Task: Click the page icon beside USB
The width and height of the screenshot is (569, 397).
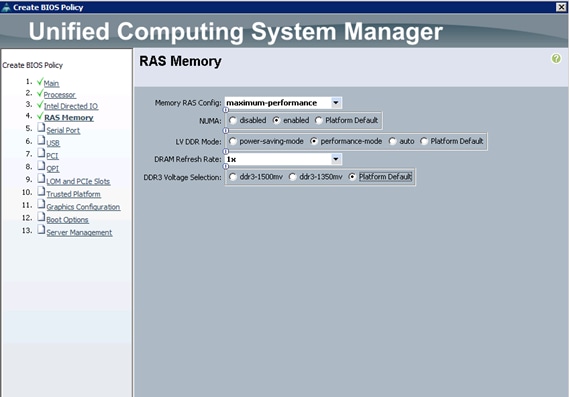Action: click(41, 140)
